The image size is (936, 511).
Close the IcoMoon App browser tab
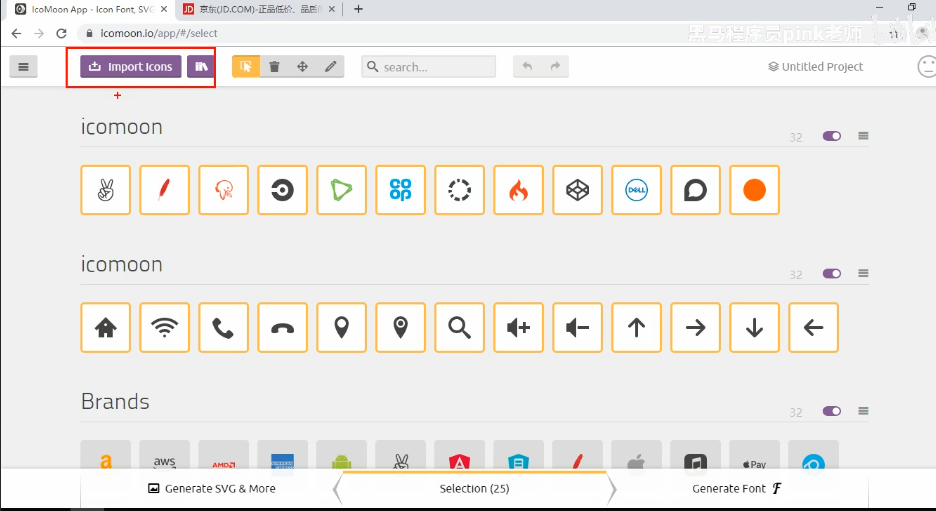point(164,9)
